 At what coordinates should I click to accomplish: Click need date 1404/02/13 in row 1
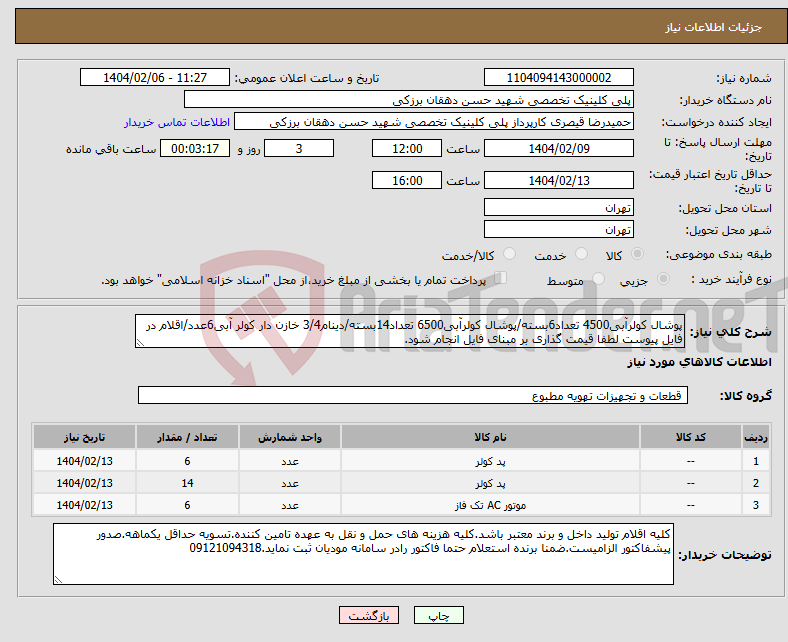pos(84,461)
